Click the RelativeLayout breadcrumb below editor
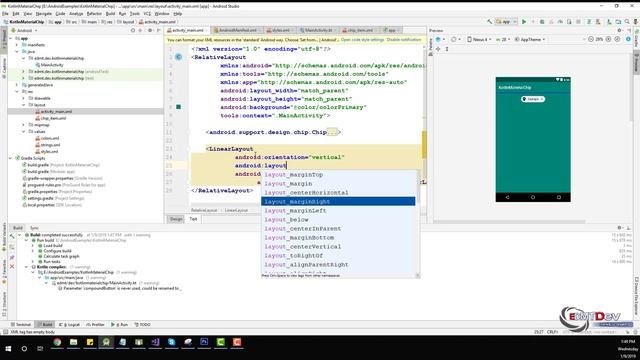 (204, 210)
